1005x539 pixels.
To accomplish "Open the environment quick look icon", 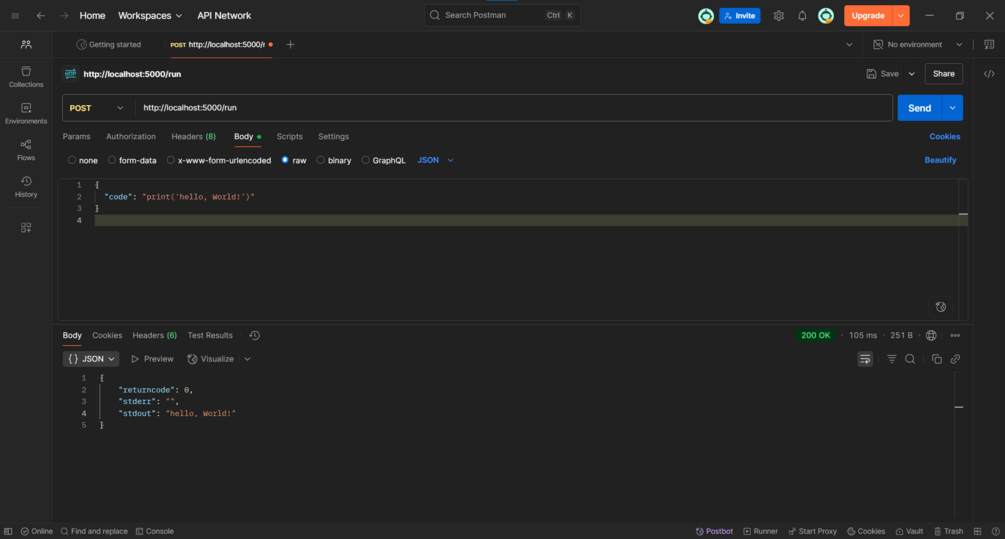I will point(989,44).
